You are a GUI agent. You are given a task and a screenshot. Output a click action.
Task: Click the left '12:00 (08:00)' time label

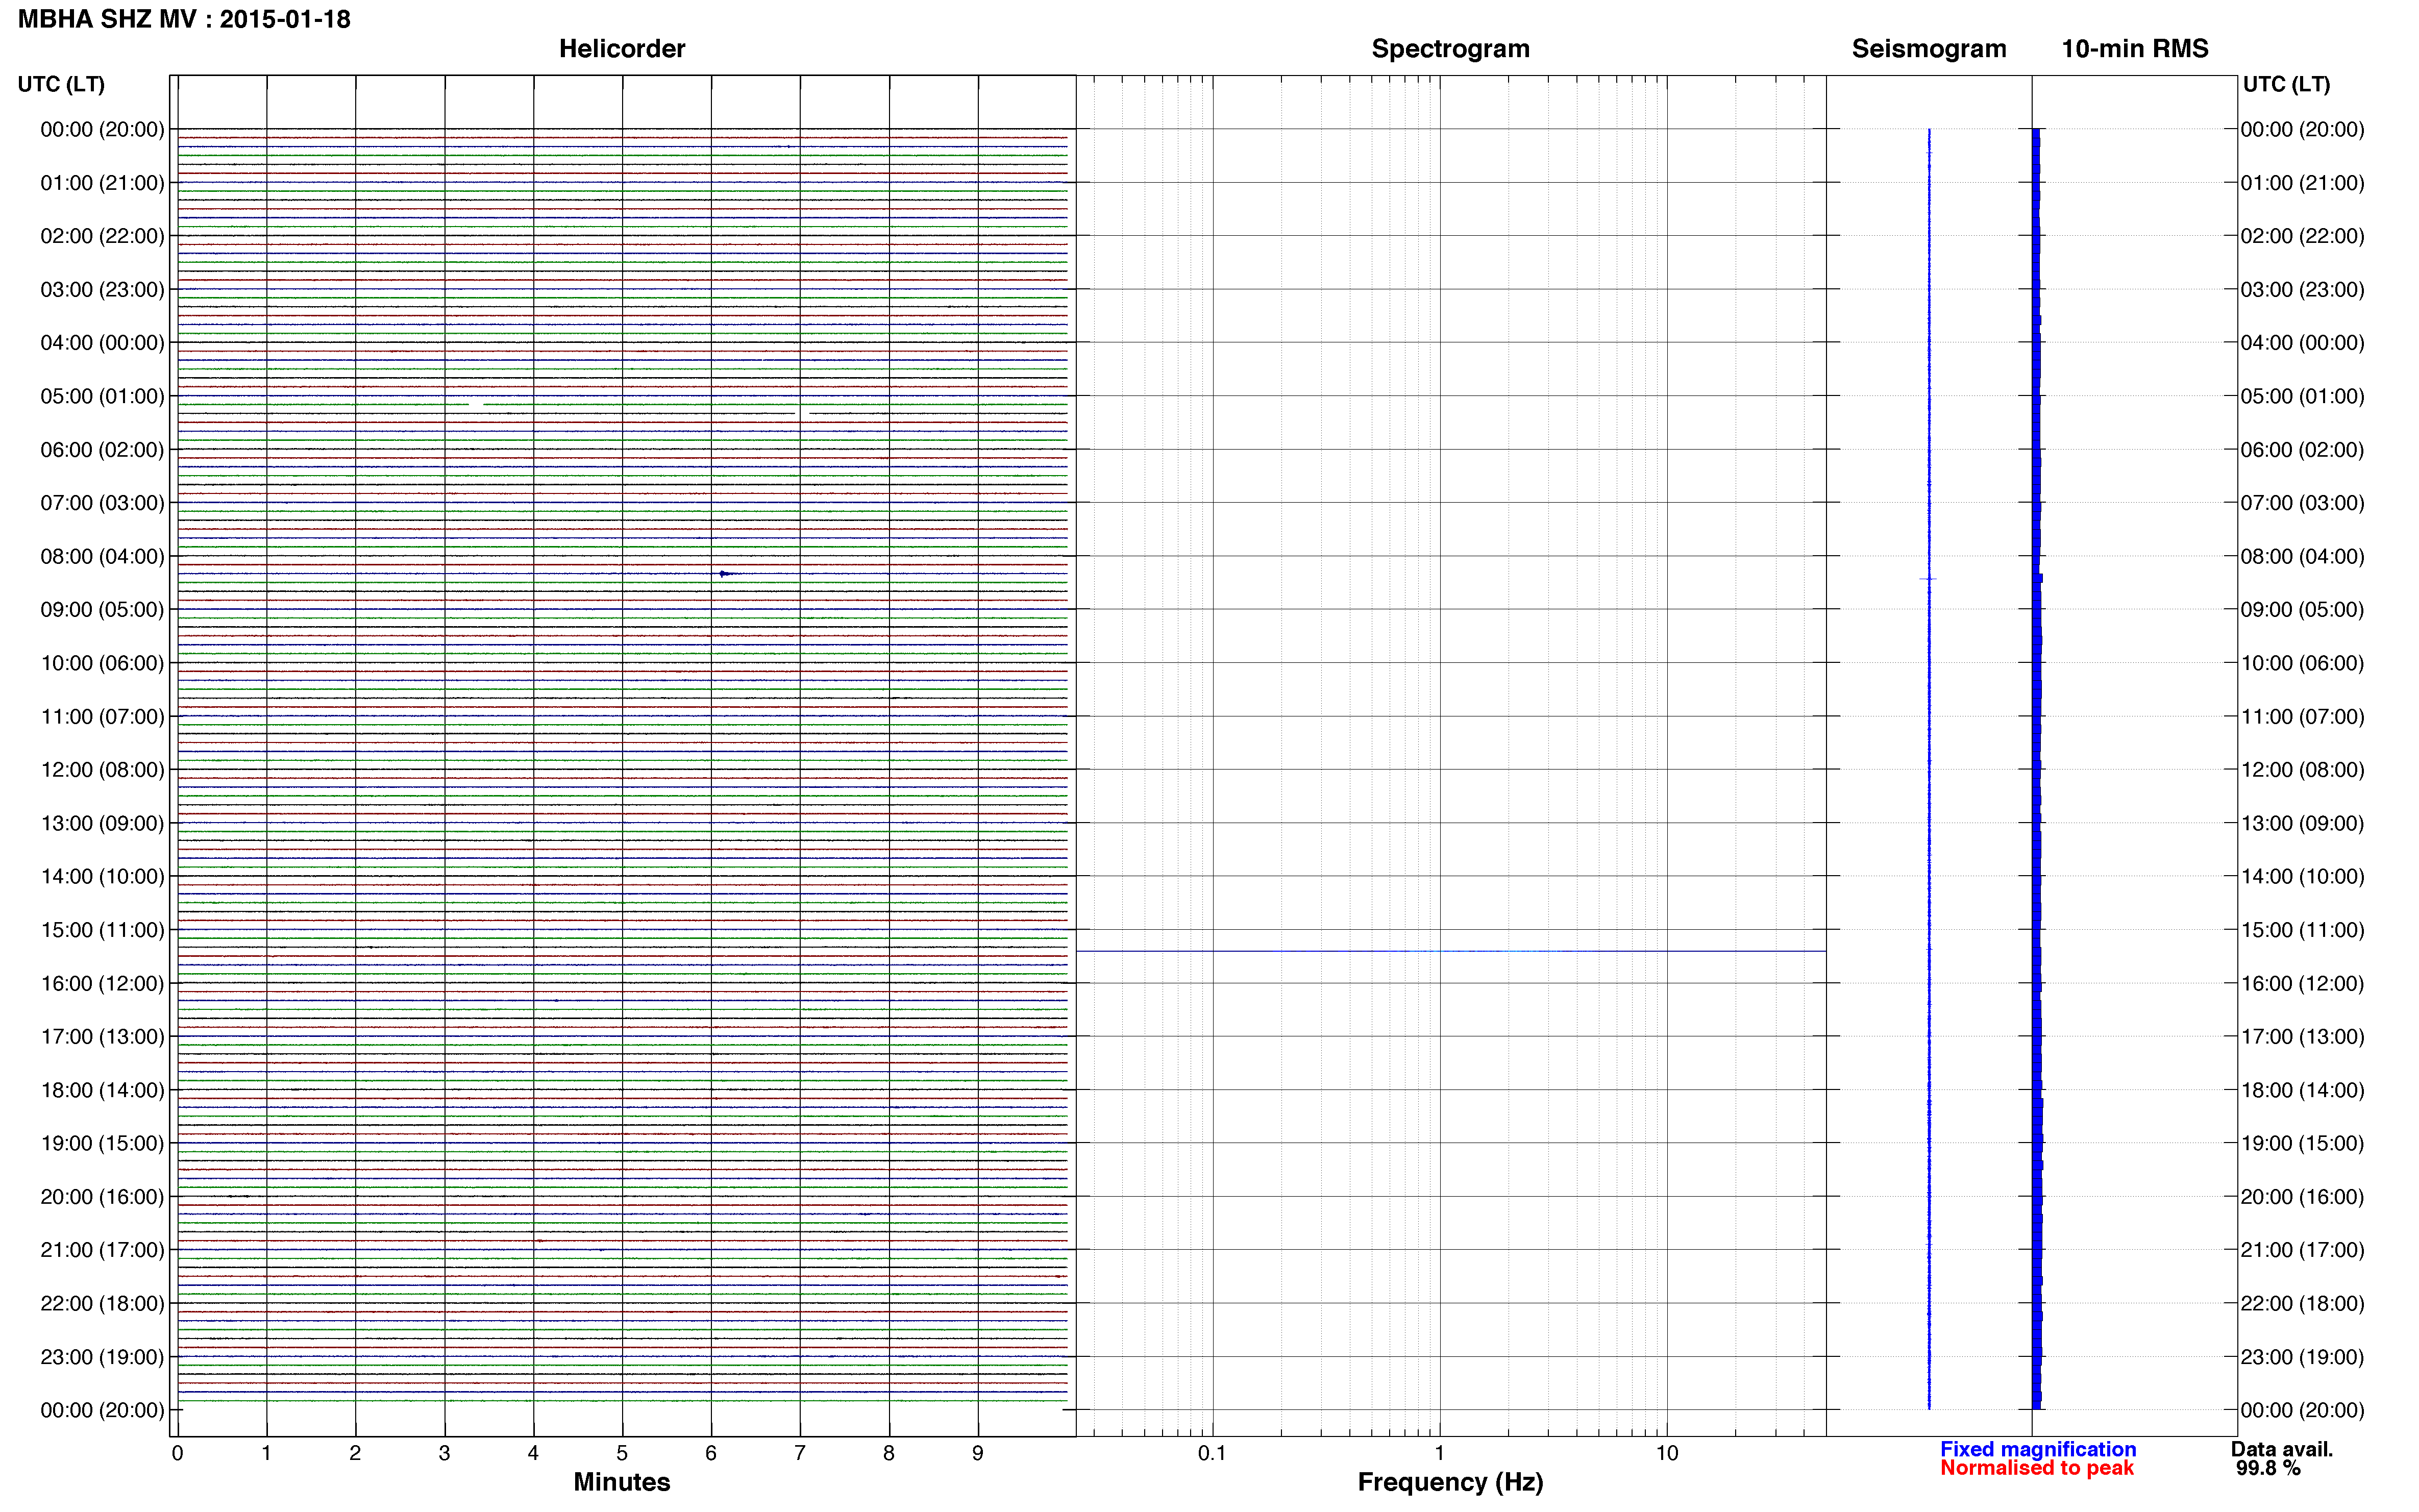[102, 770]
